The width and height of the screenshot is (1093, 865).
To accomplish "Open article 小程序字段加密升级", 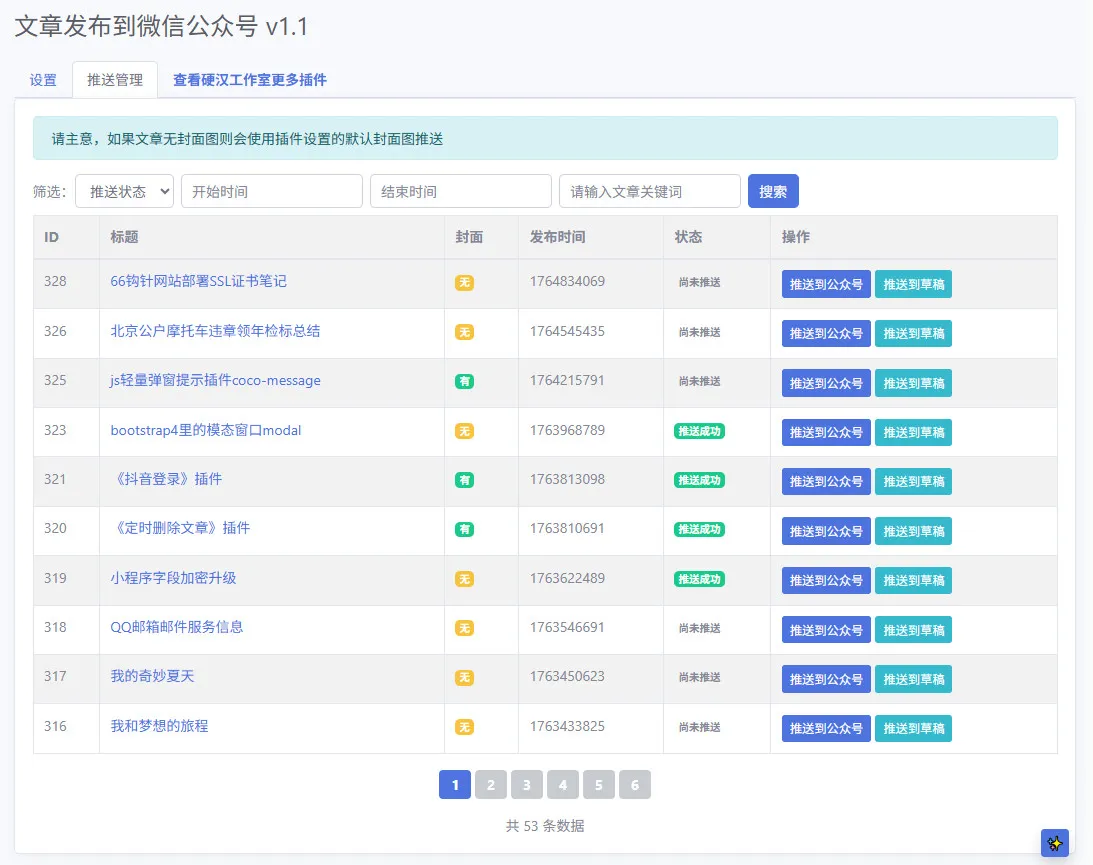I will [174, 578].
